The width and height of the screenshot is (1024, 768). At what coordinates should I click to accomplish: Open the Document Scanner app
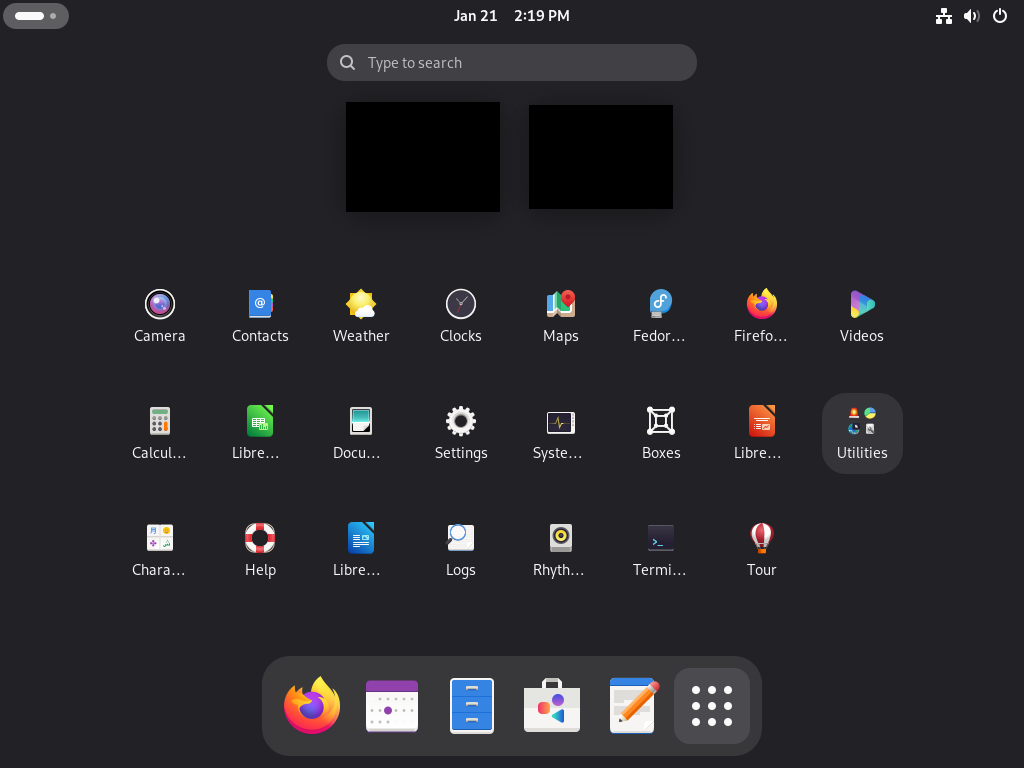(x=360, y=433)
